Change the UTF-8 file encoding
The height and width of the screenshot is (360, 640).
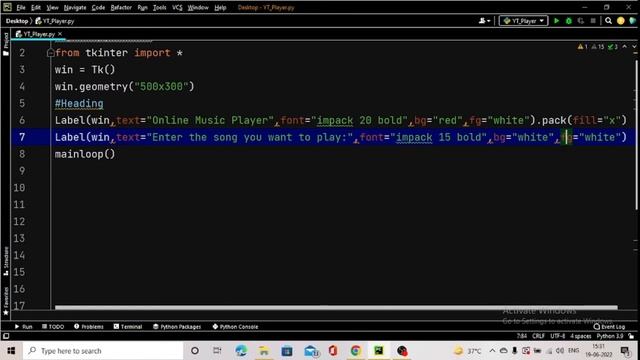(x=558, y=336)
